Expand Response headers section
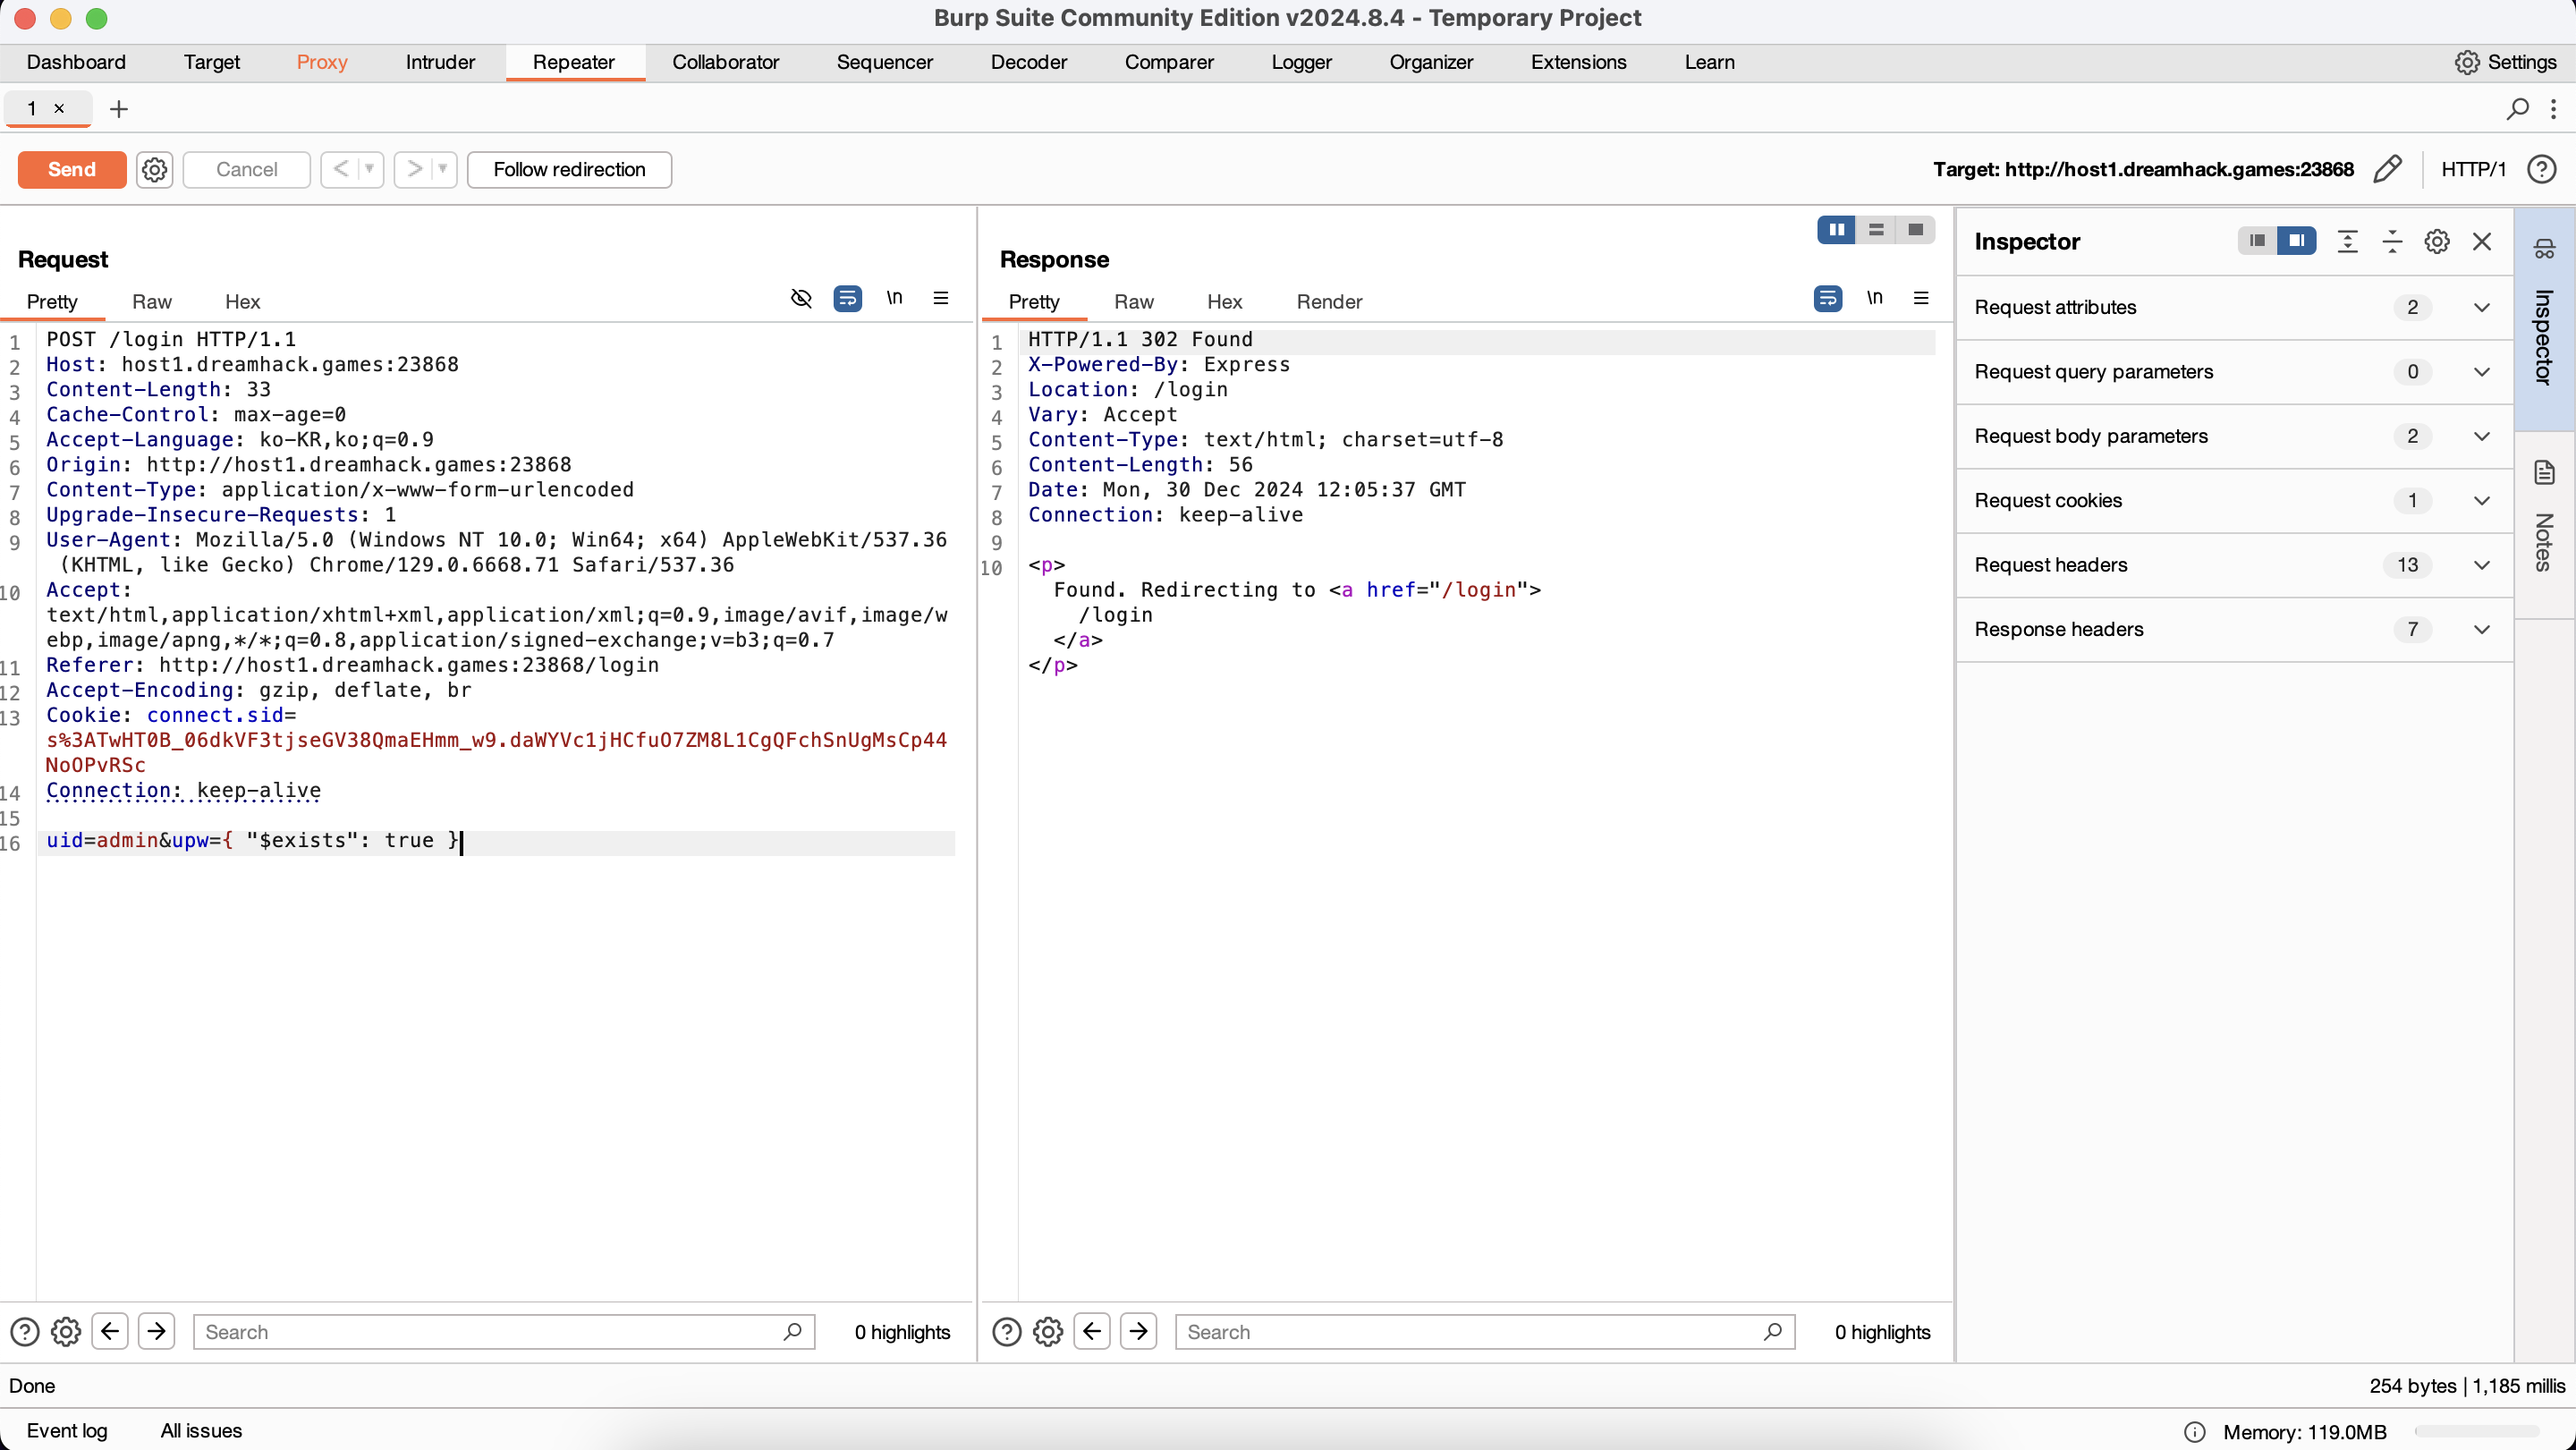This screenshot has height=1450, width=2576. pyautogui.click(x=2481, y=629)
